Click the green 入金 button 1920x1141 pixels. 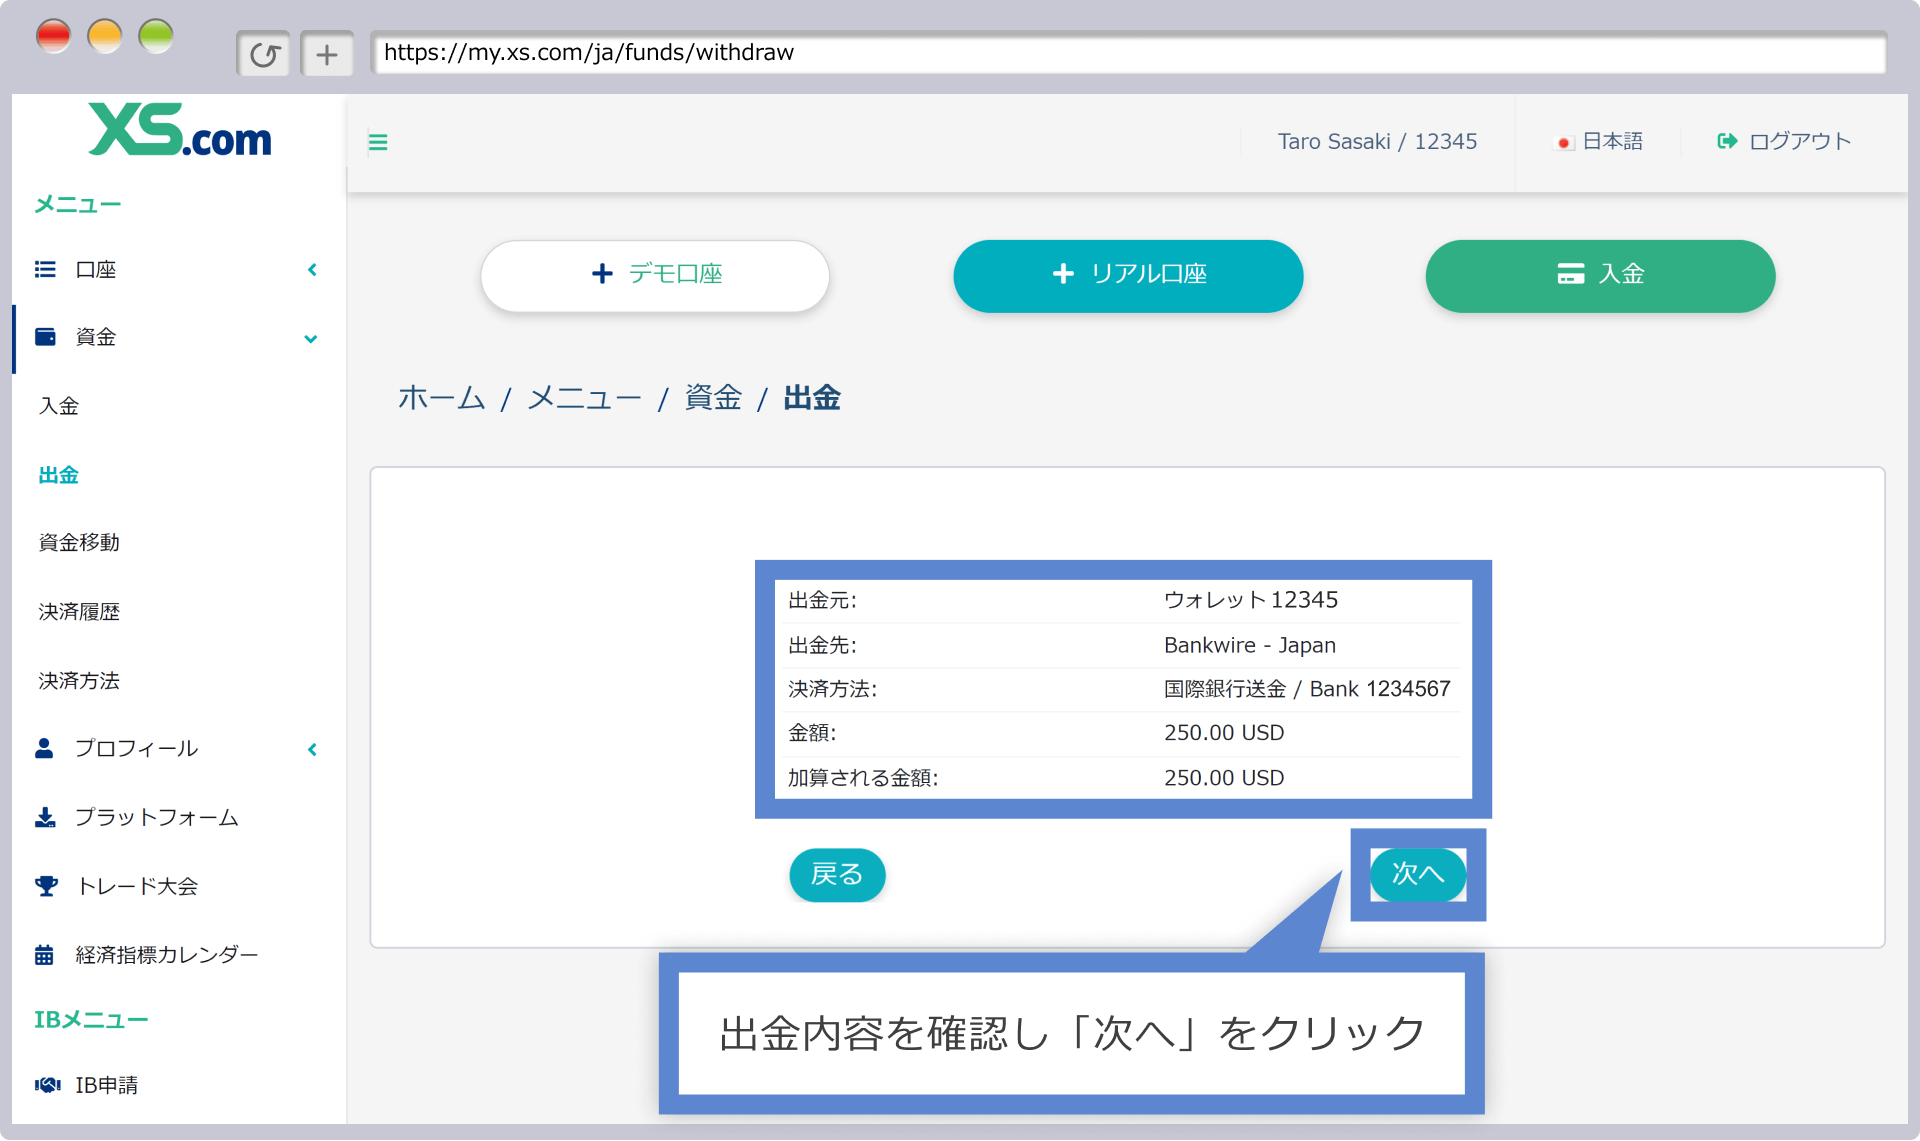[x=1600, y=275]
